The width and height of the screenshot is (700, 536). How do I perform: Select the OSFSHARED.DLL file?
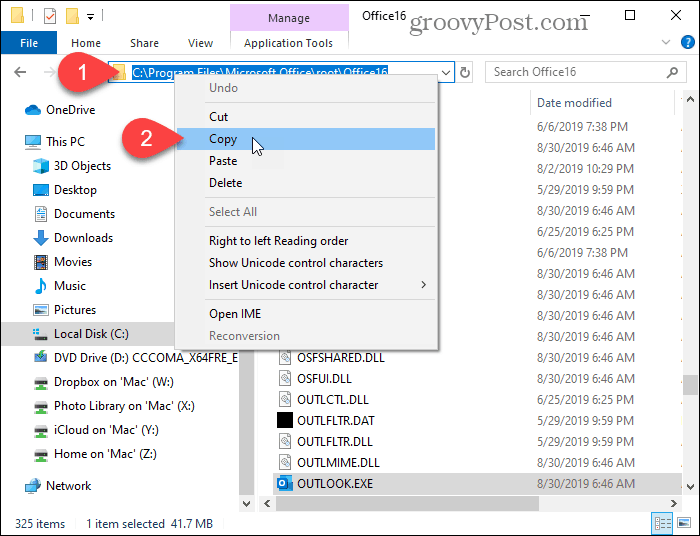pyautogui.click(x=341, y=357)
